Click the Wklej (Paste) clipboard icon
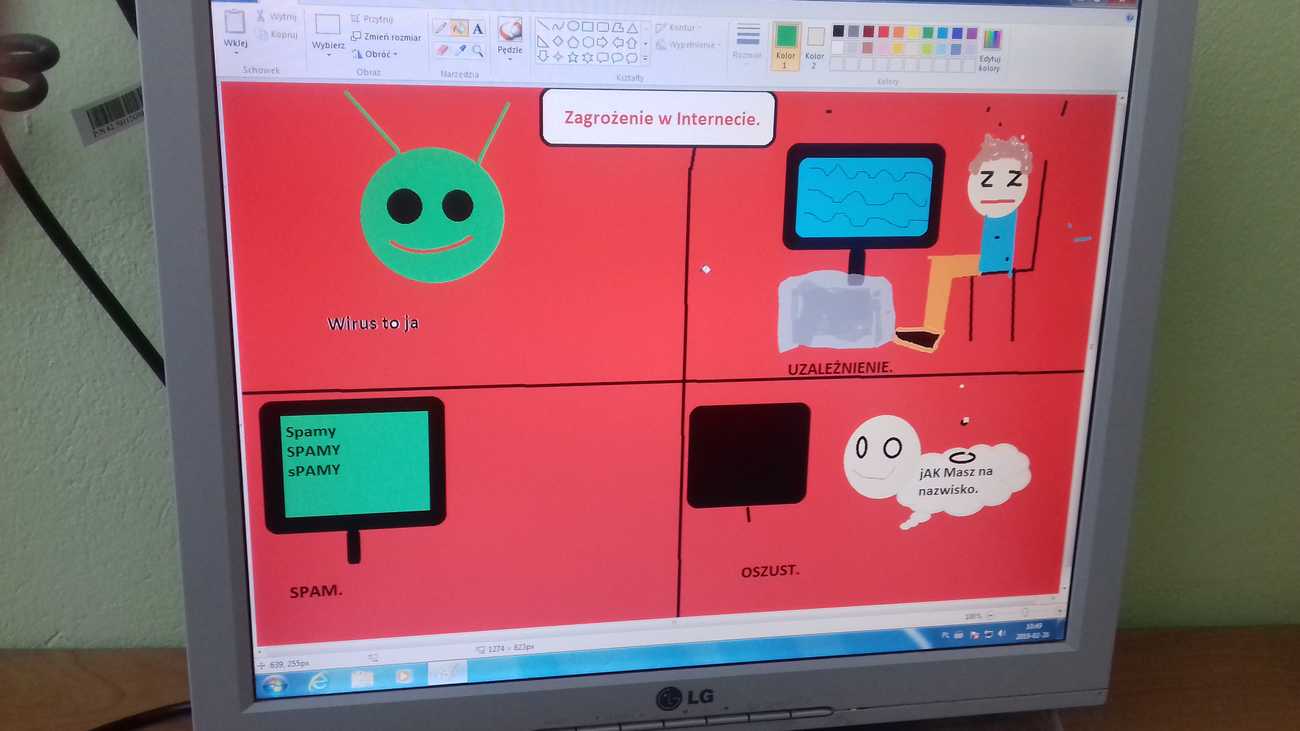Screen dimensions: 1300x731 234,21
